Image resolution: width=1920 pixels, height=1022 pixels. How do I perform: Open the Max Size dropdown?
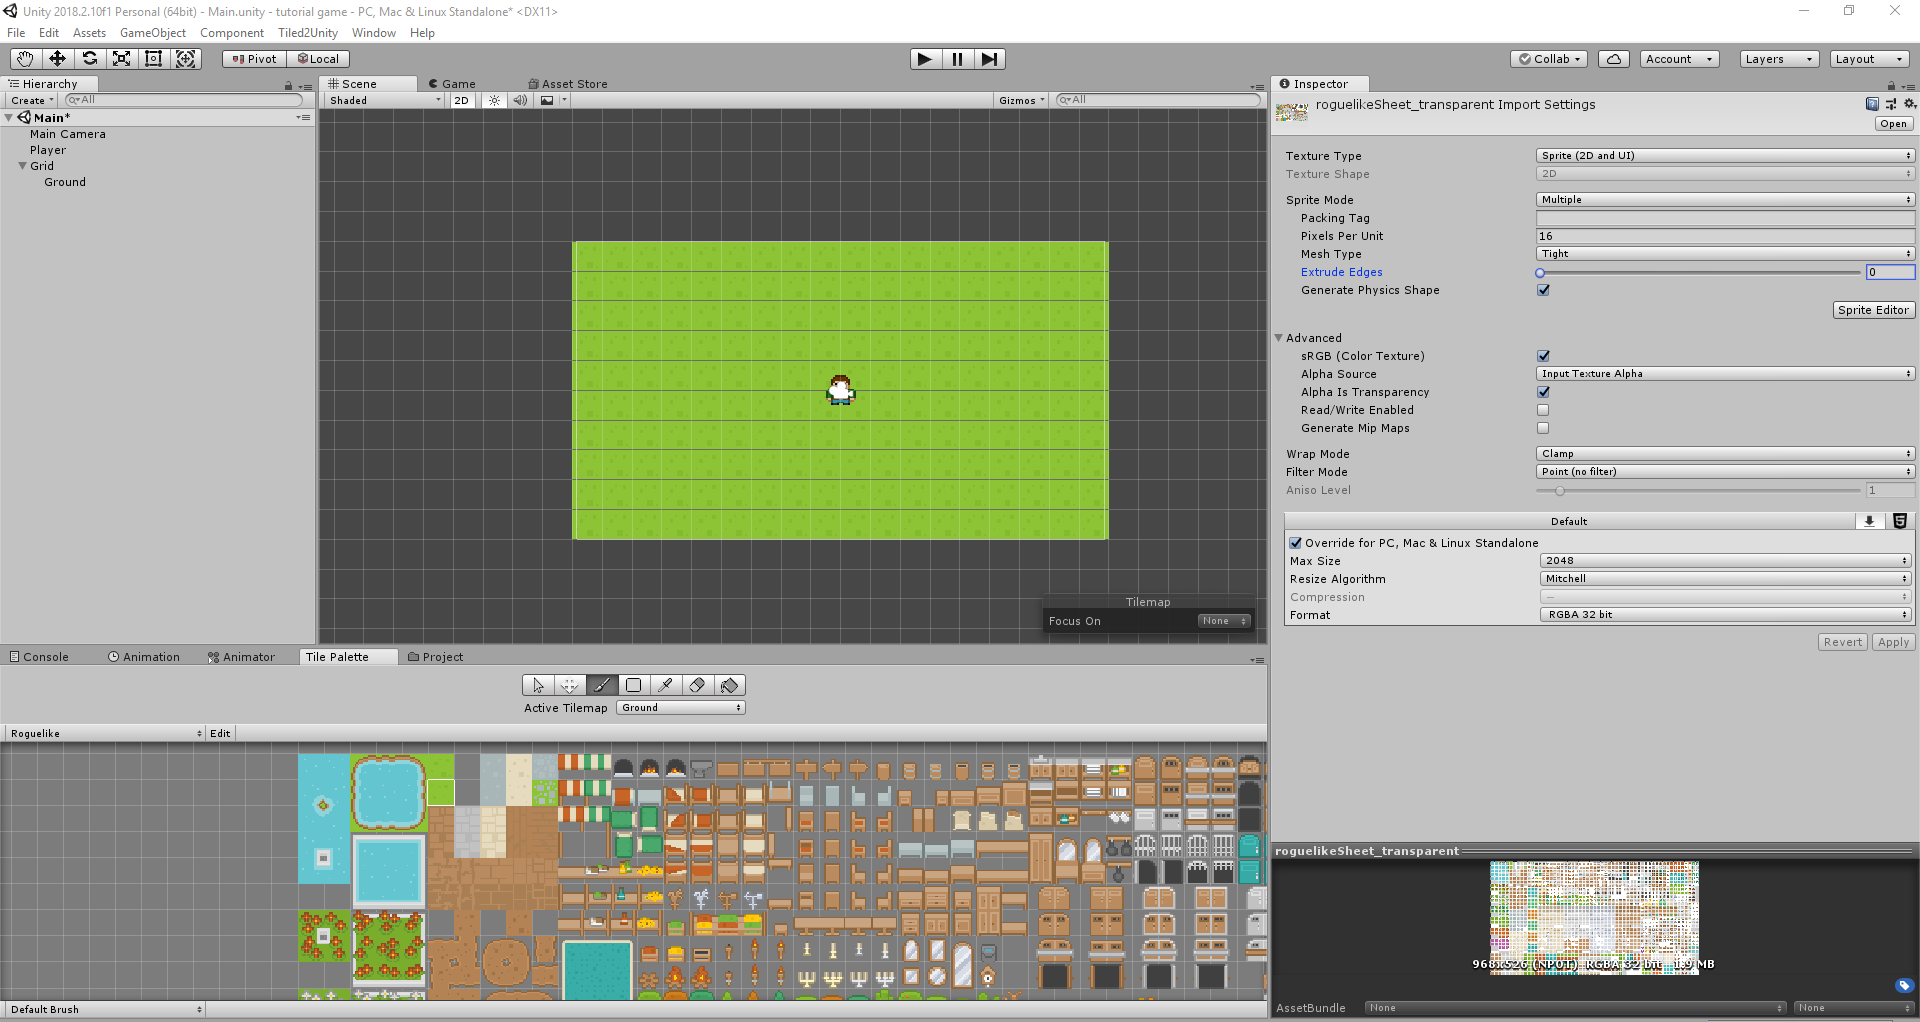tap(1723, 560)
